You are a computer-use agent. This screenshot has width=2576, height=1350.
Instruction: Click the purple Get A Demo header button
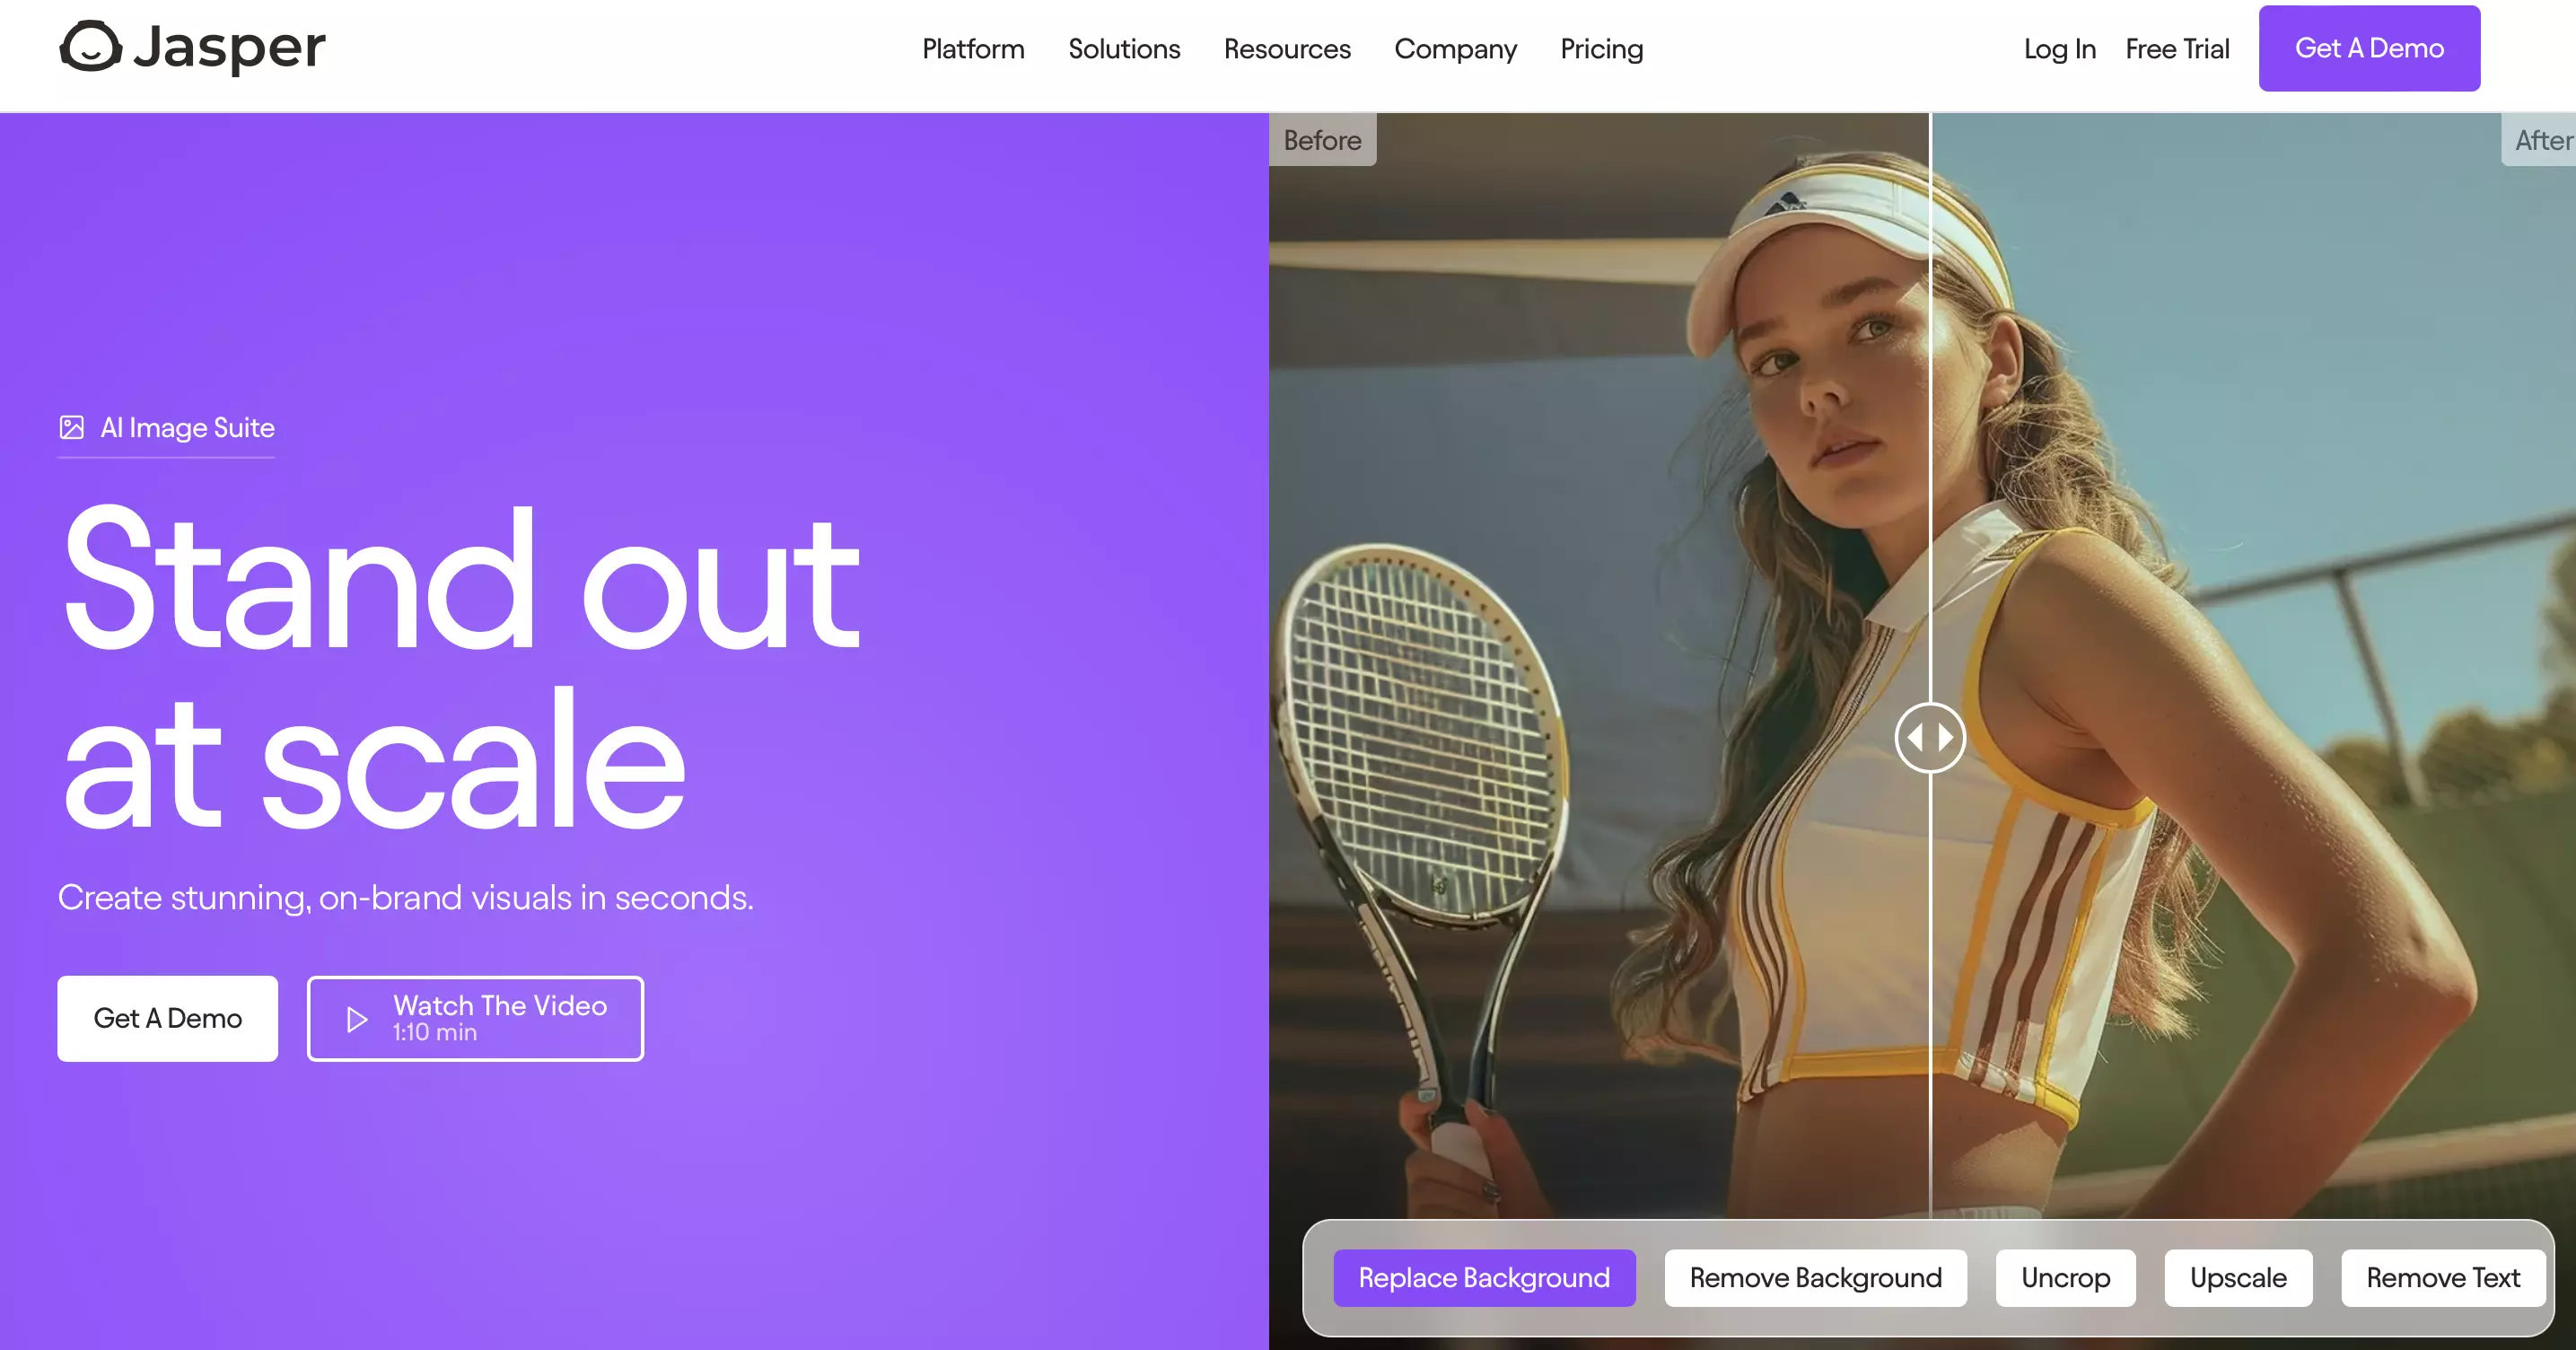2369,48
